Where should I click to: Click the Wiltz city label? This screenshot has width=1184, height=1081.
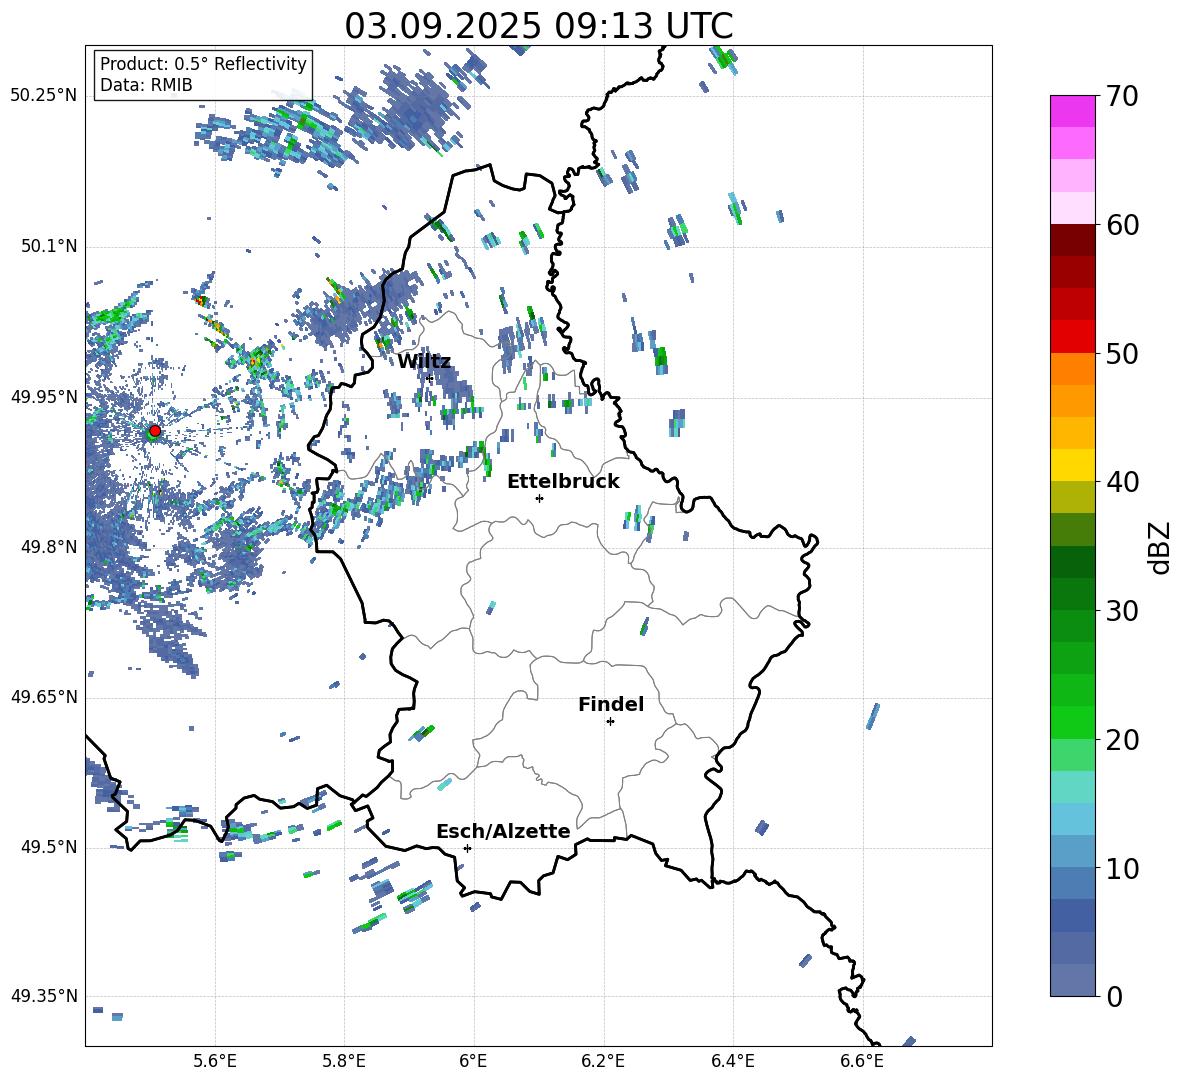coord(424,362)
